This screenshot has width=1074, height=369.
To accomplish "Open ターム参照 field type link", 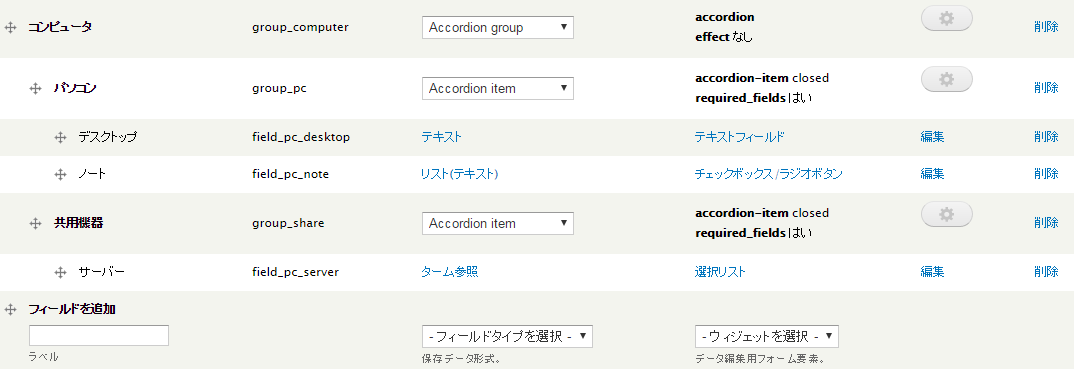I will (x=449, y=272).
